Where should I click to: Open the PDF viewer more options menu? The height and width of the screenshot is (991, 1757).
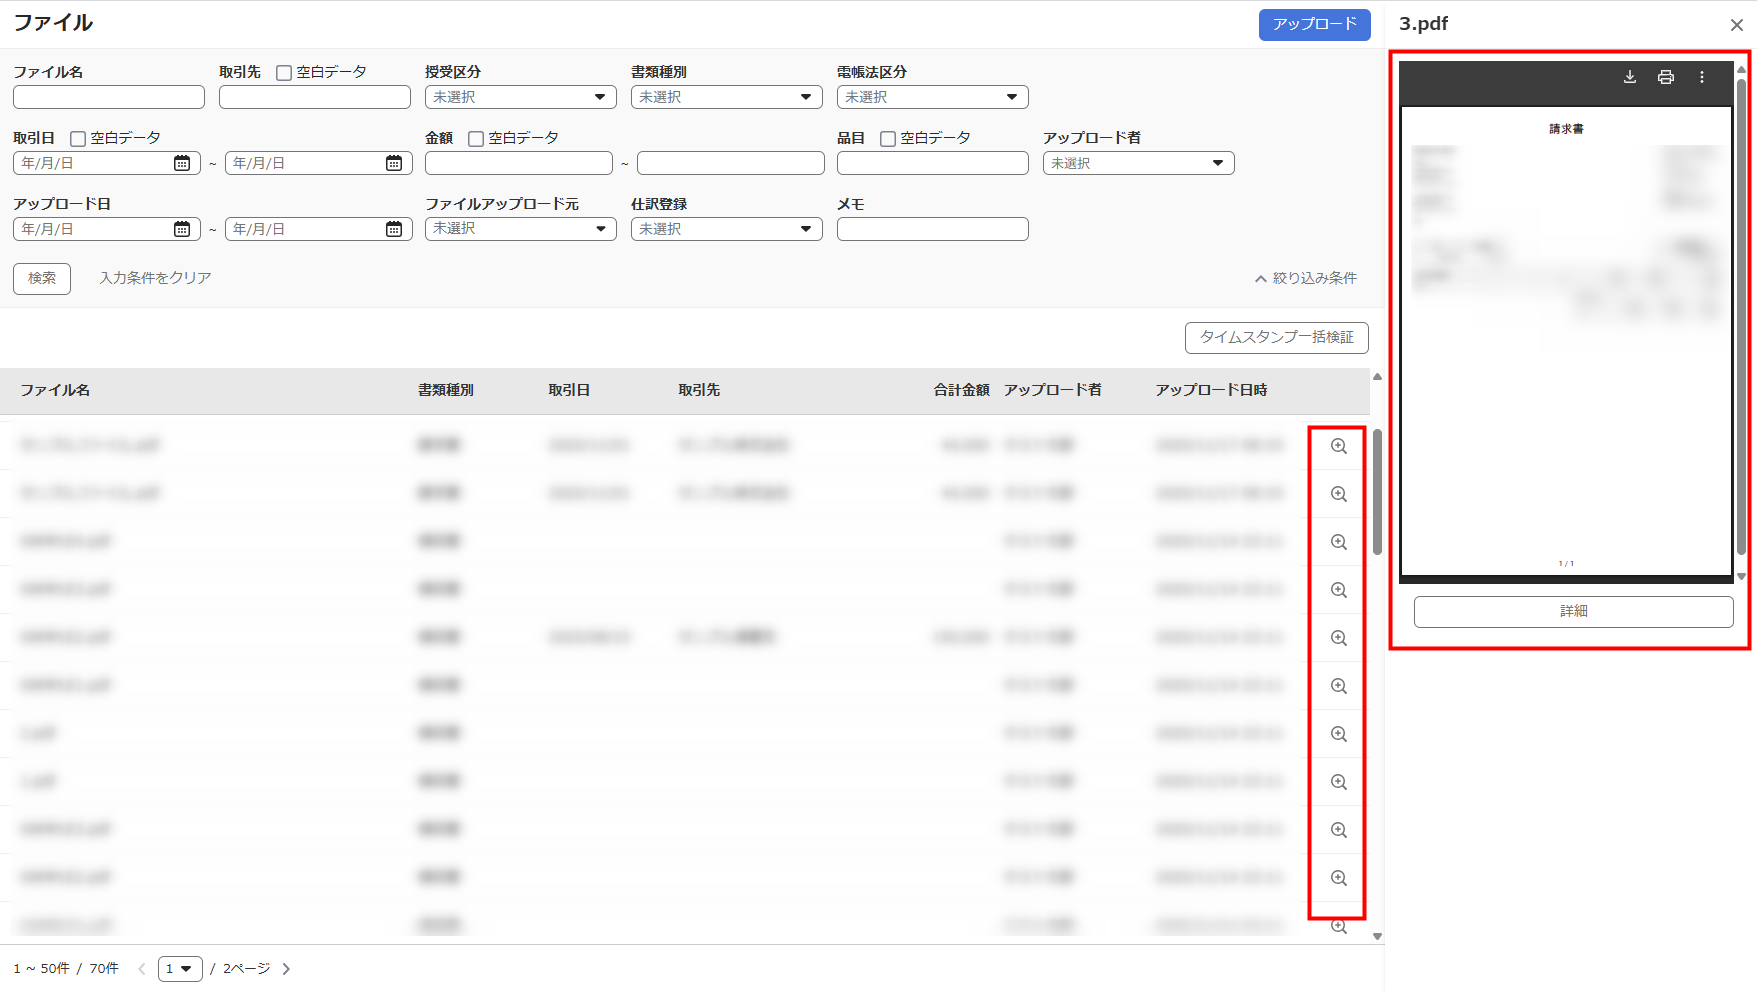click(x=1702, y=77)
